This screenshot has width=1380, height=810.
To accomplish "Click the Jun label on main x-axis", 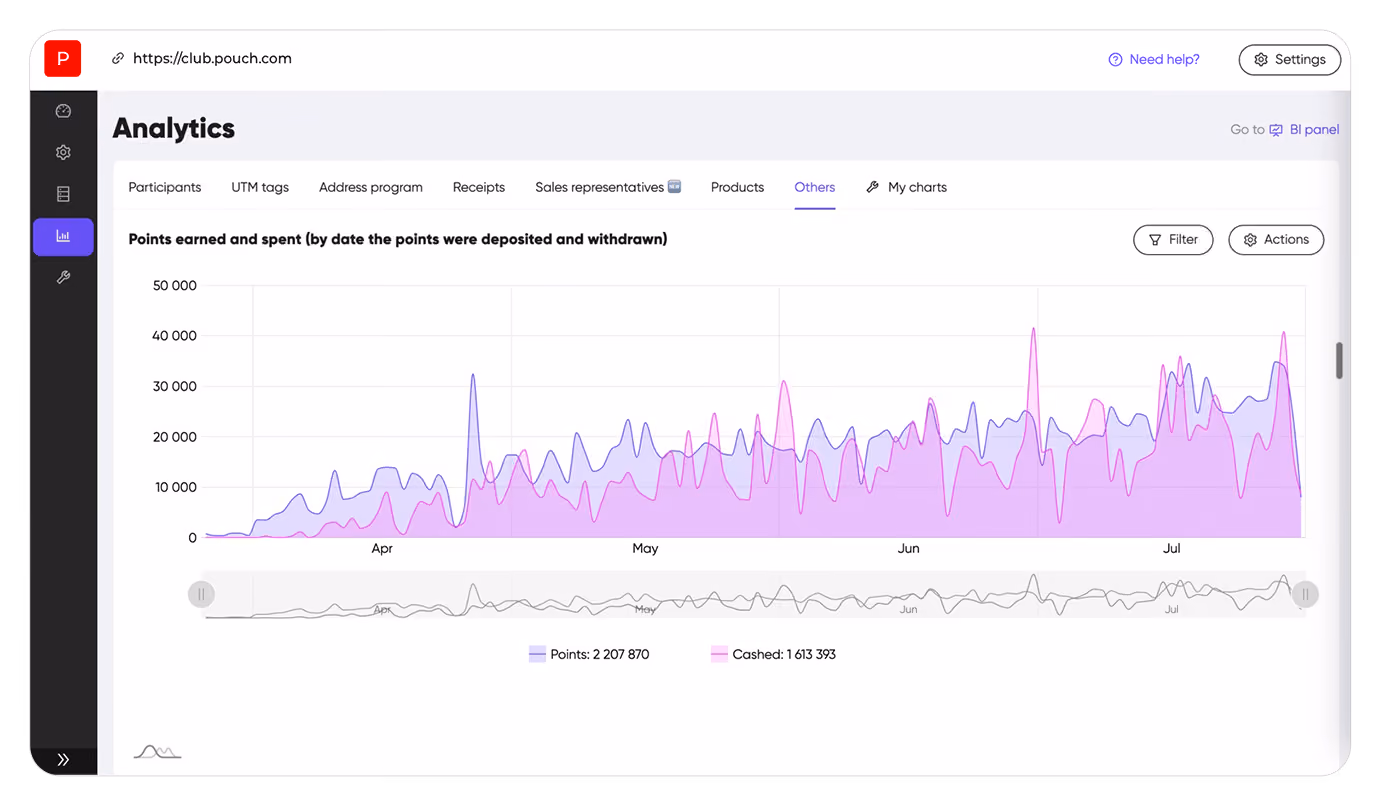I will 908,549.
